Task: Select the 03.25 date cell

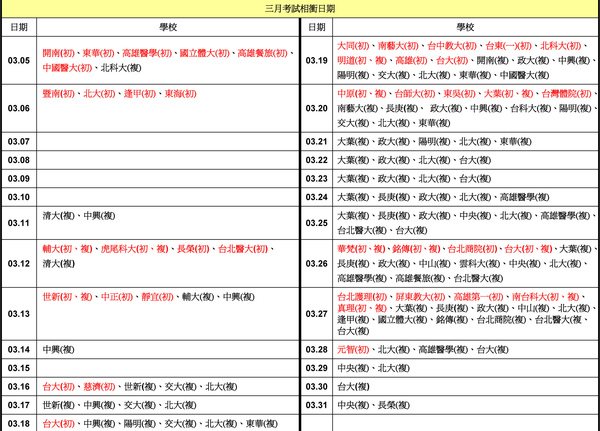Action: point(316,223)
